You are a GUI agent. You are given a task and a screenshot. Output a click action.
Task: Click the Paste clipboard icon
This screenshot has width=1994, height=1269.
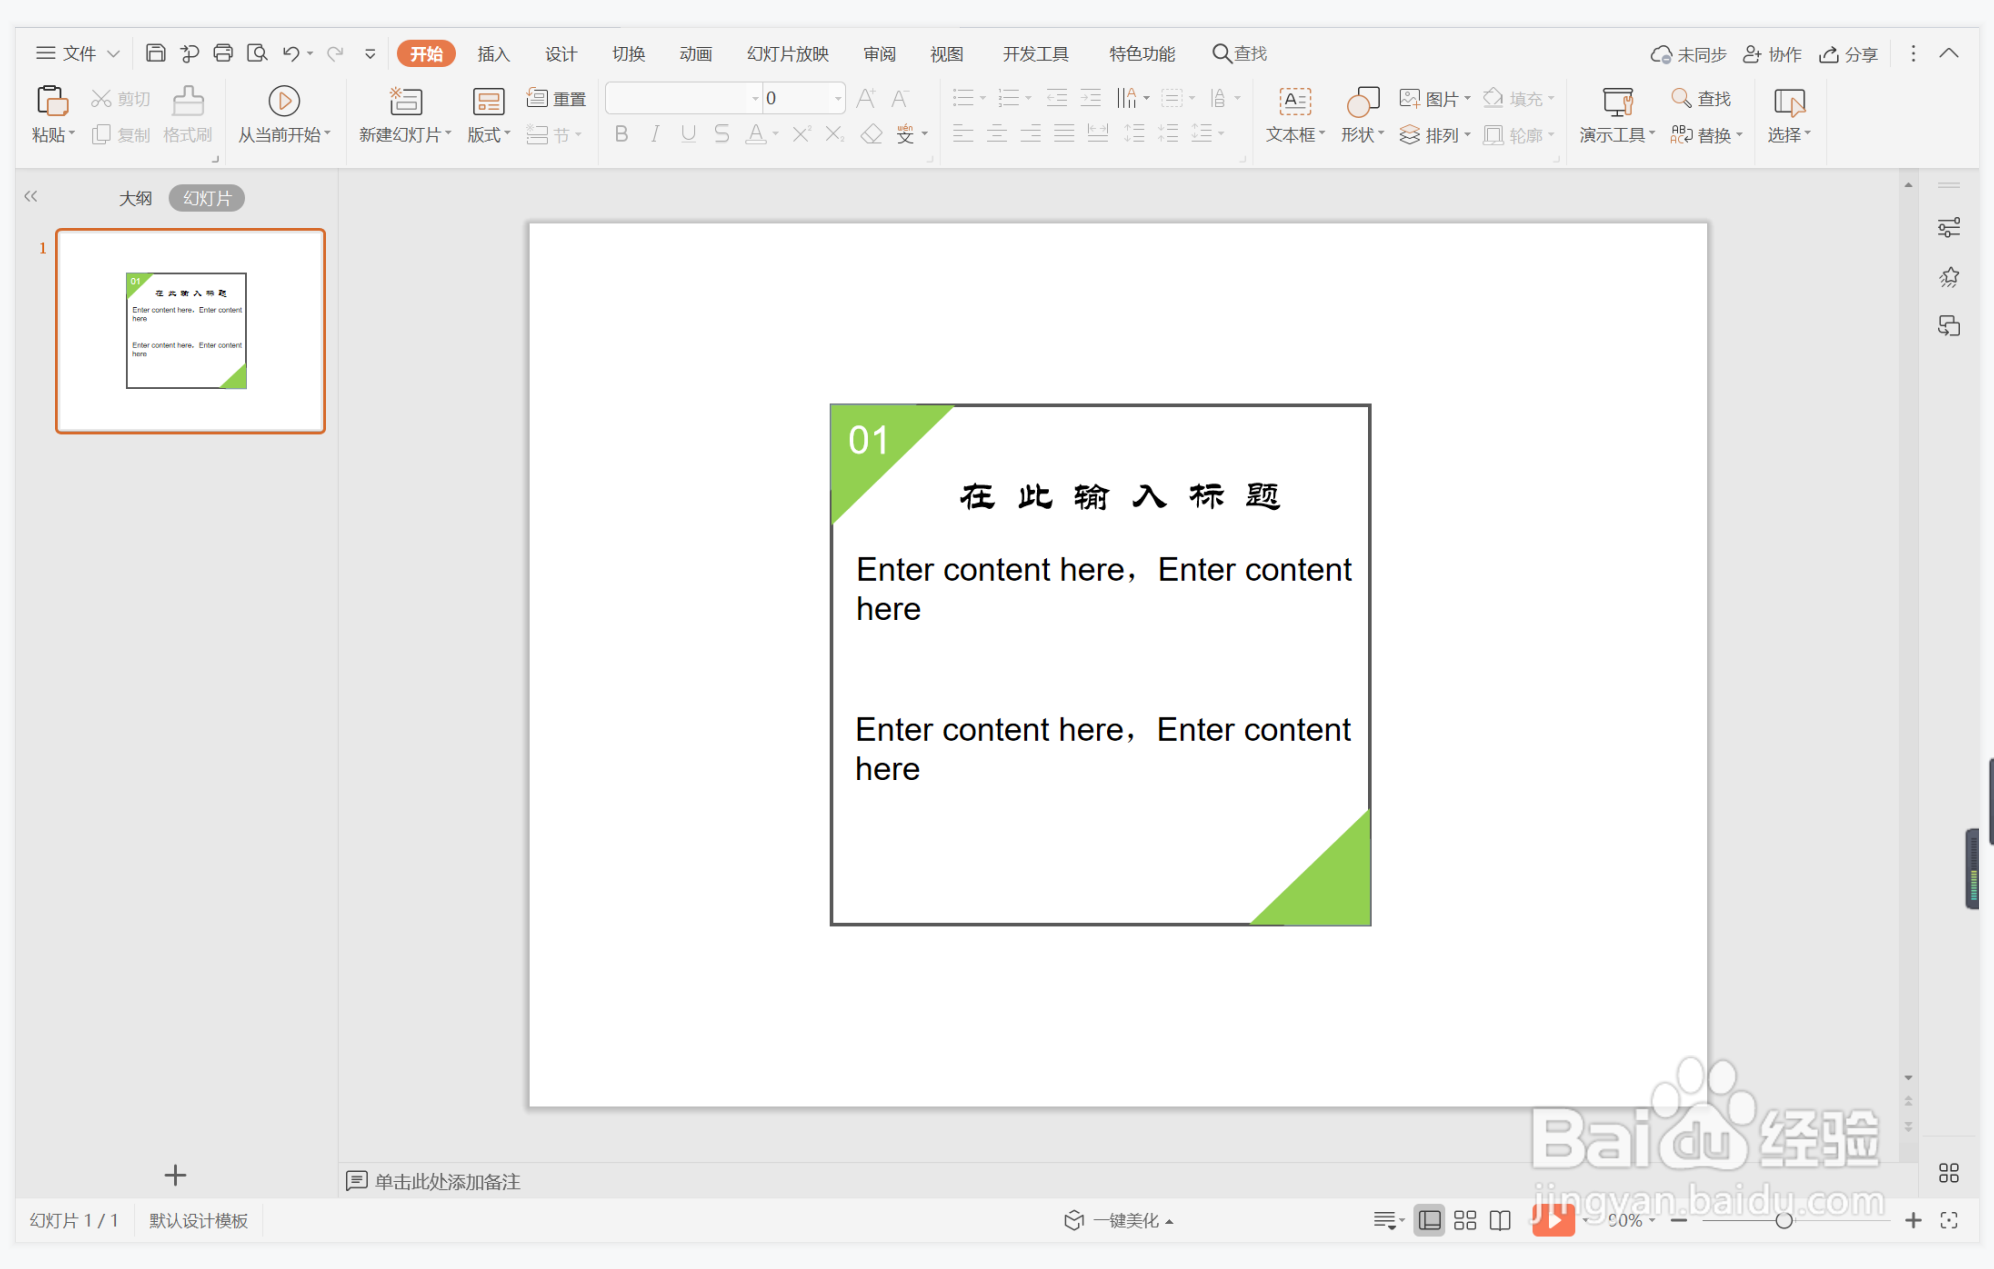51,101
